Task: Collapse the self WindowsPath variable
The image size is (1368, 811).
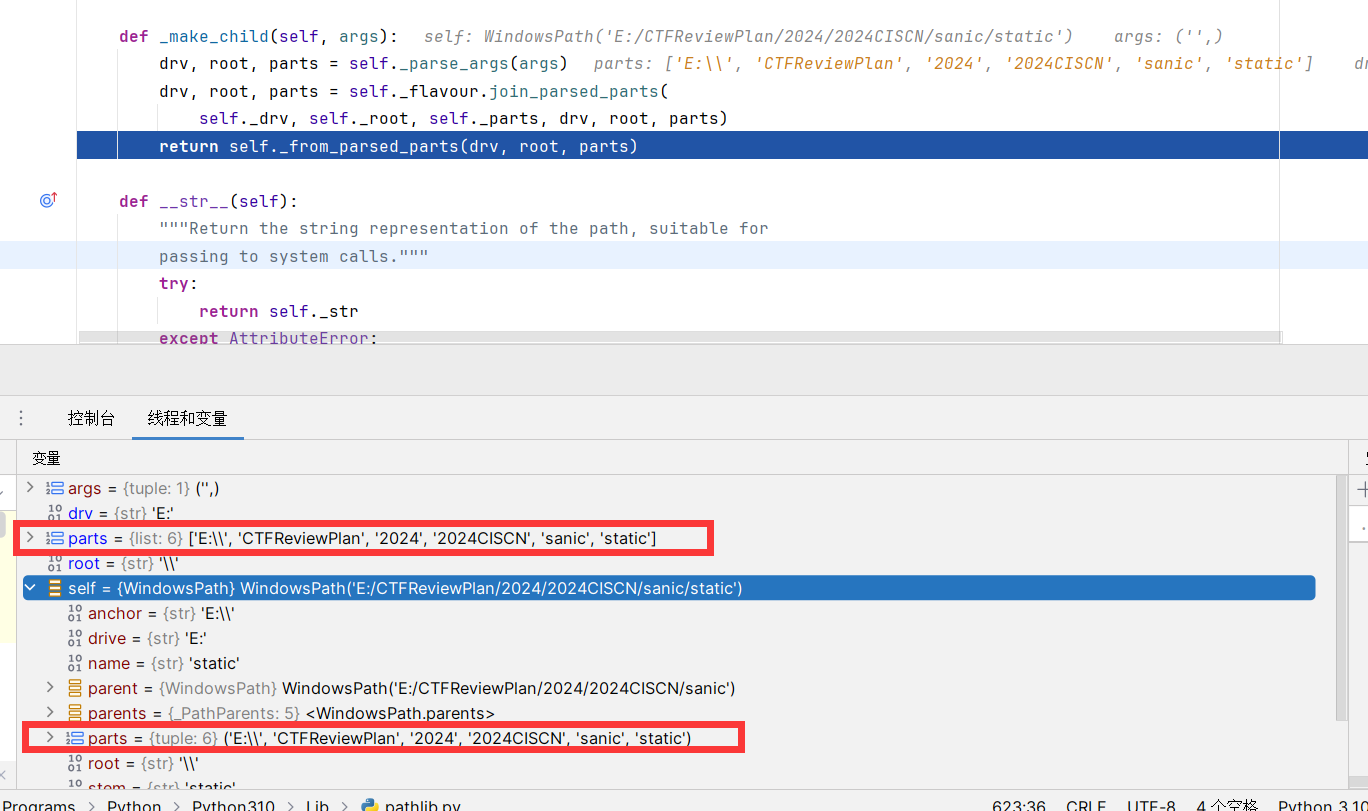Action: (x=30, y=588)
